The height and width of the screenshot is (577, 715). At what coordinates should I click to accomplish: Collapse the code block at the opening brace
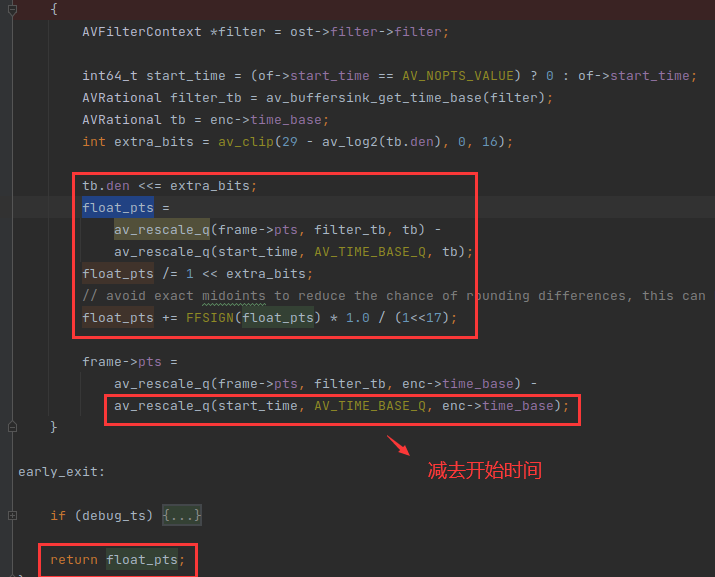click(13, 9)
